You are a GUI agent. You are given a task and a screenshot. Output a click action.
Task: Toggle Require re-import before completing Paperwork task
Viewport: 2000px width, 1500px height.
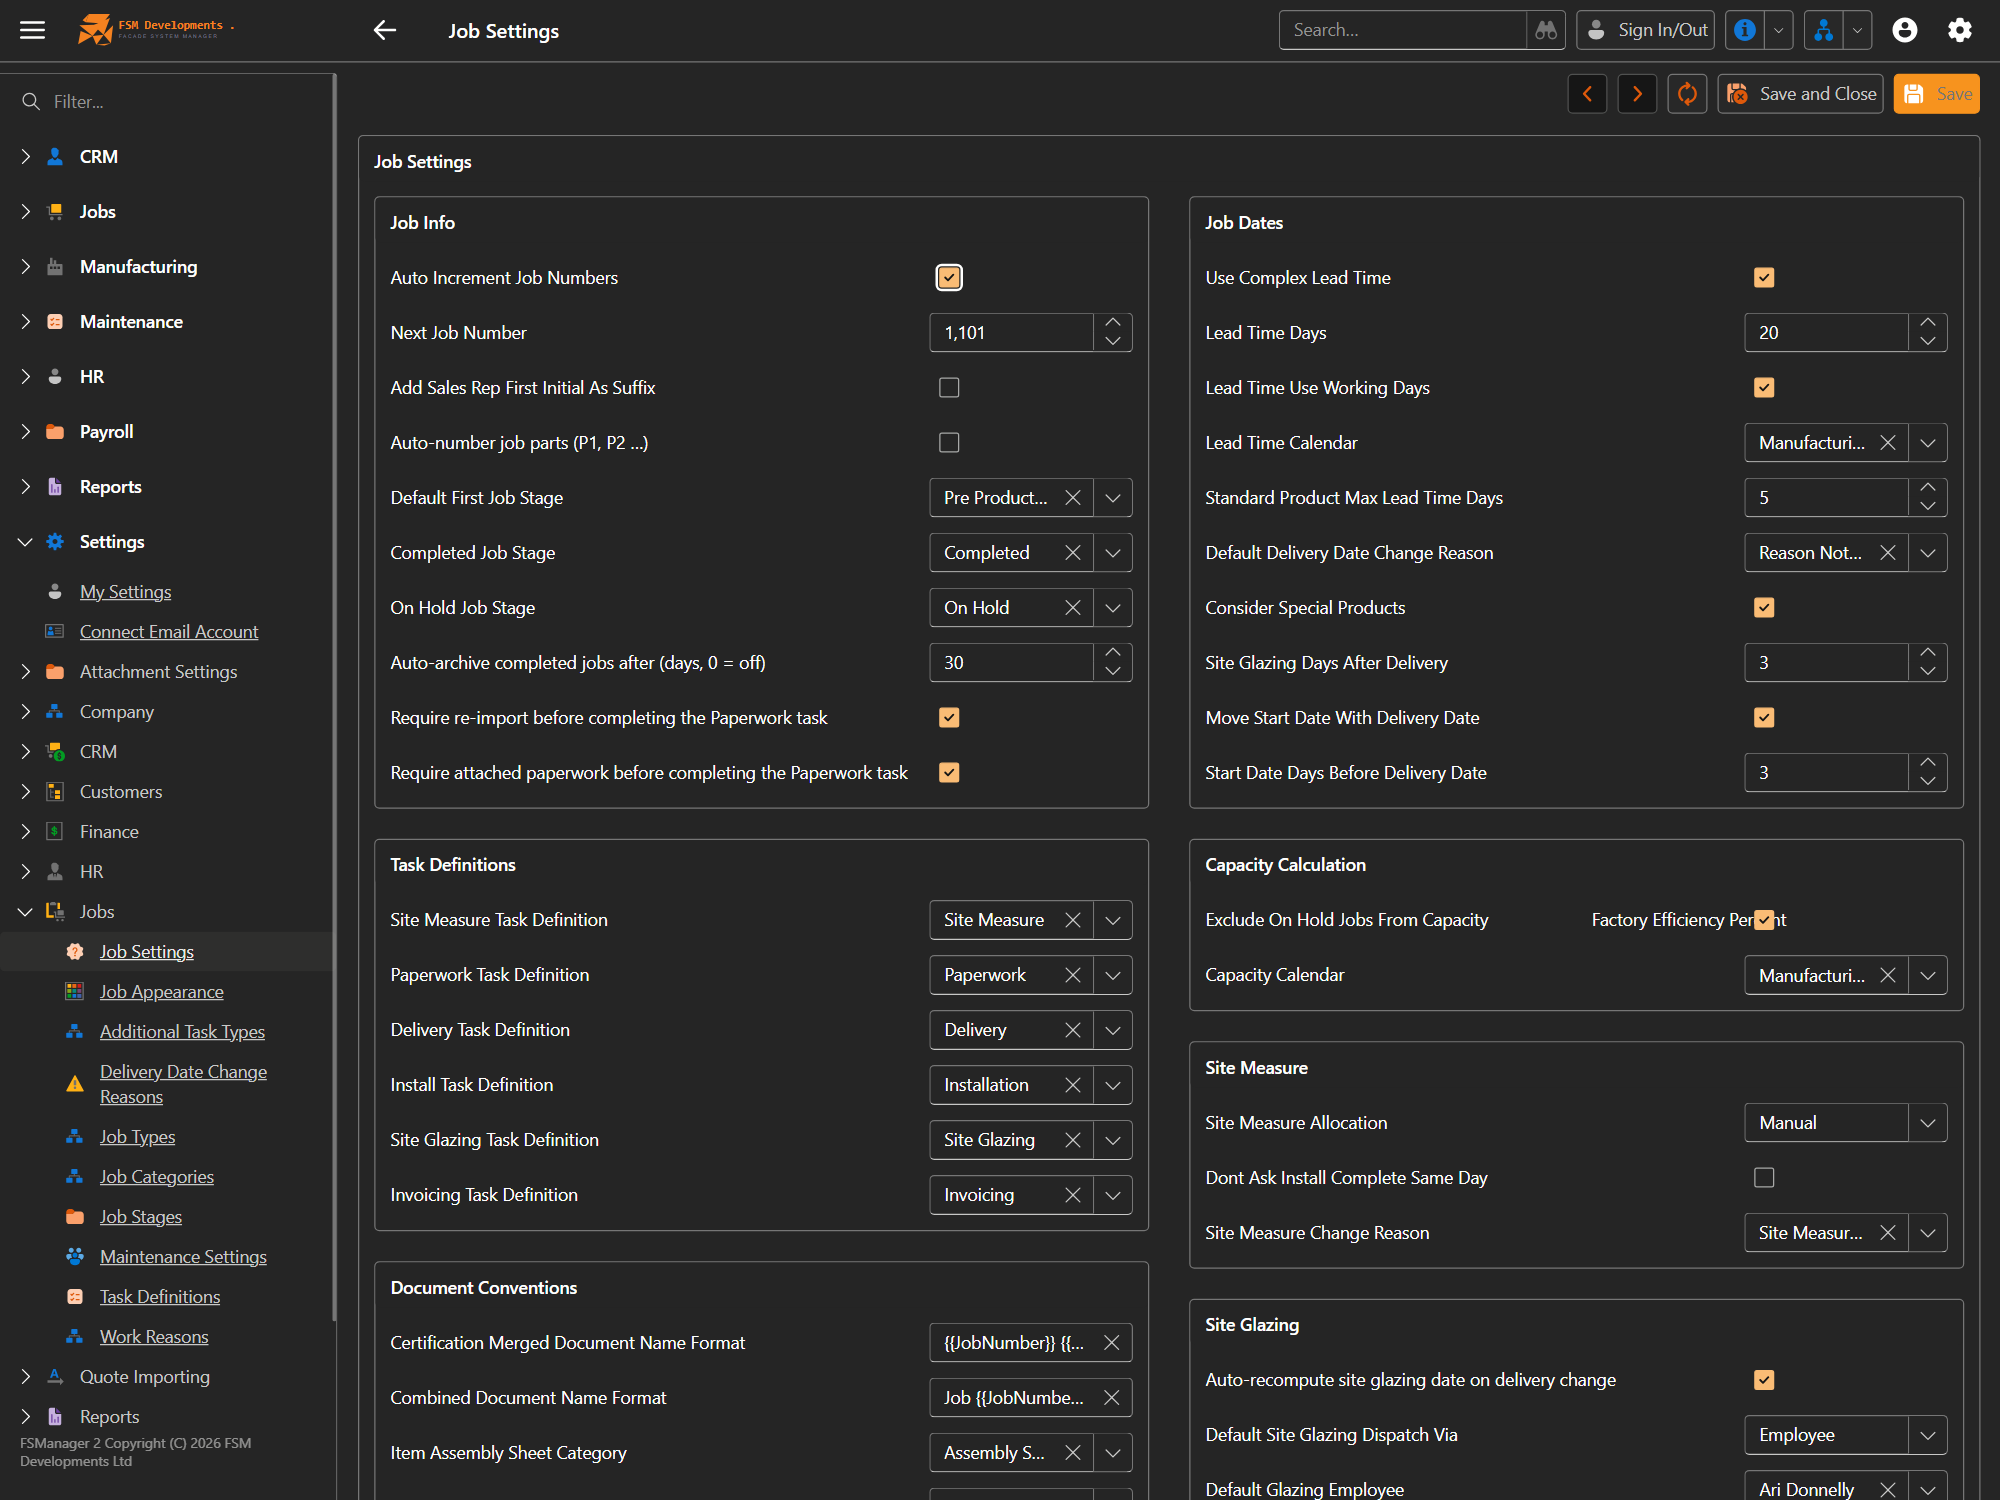point(949,718)
